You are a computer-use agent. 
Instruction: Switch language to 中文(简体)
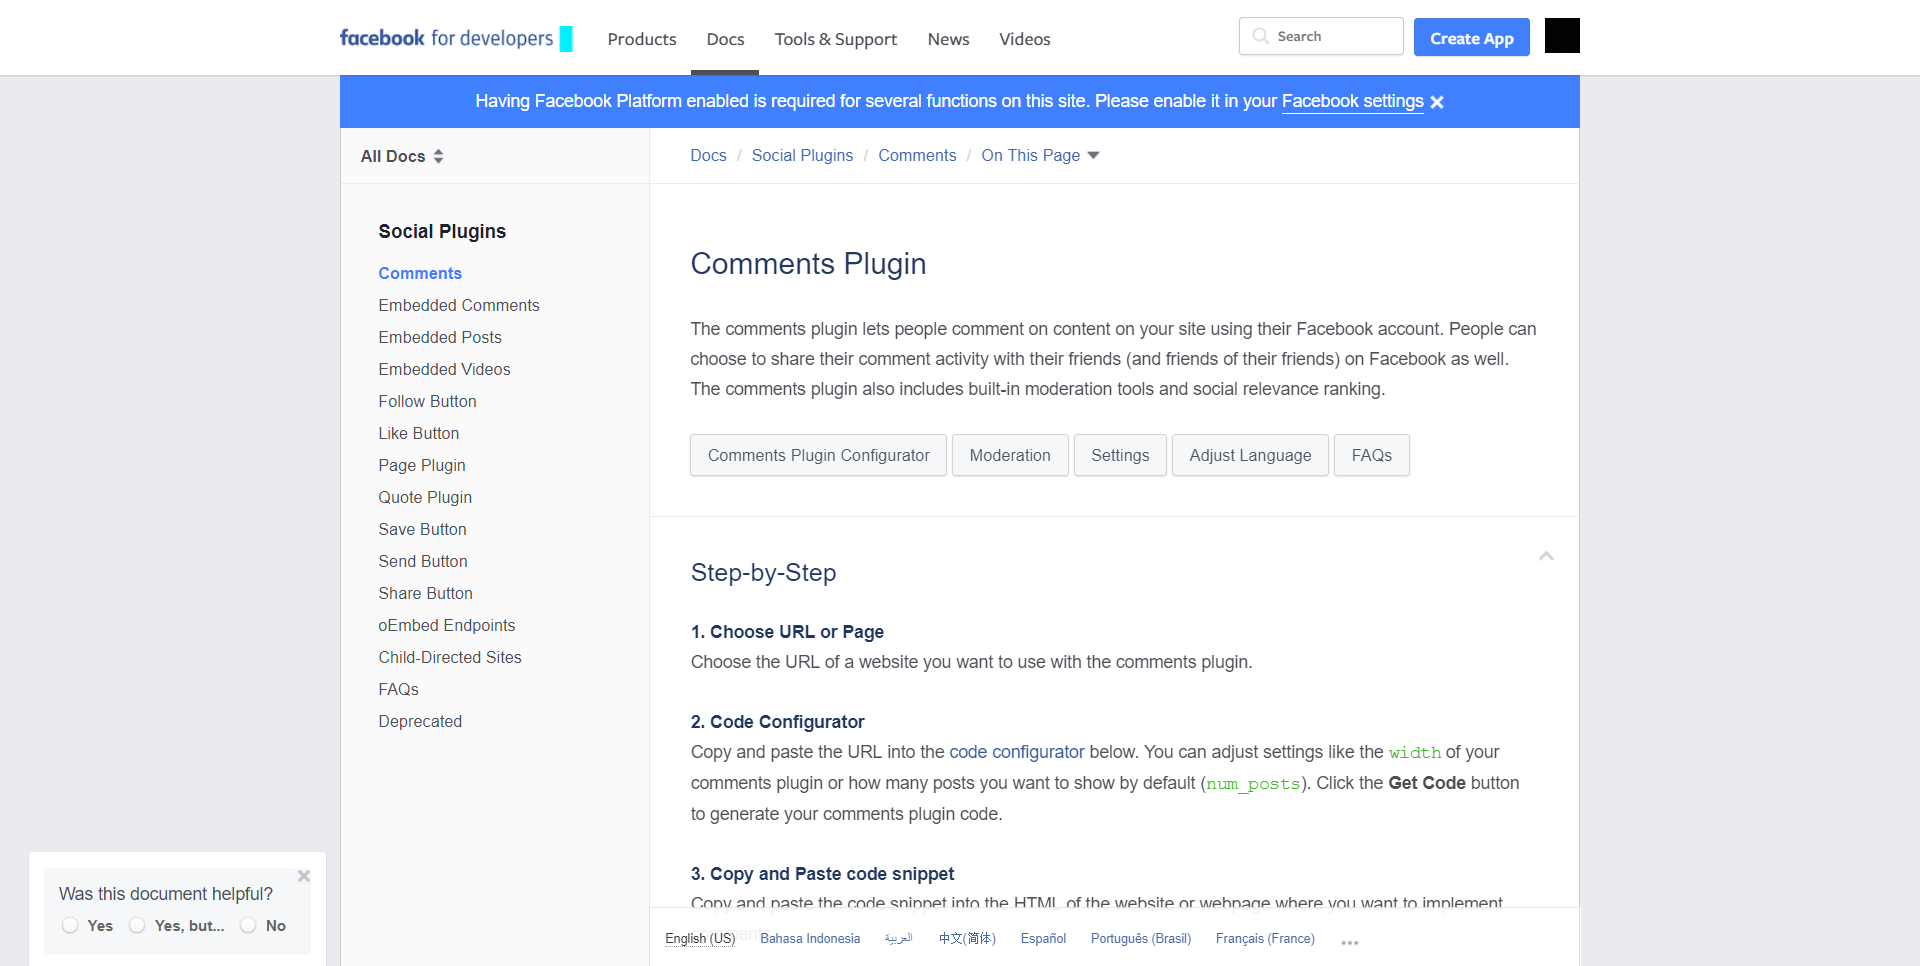(x=967, y=938)
